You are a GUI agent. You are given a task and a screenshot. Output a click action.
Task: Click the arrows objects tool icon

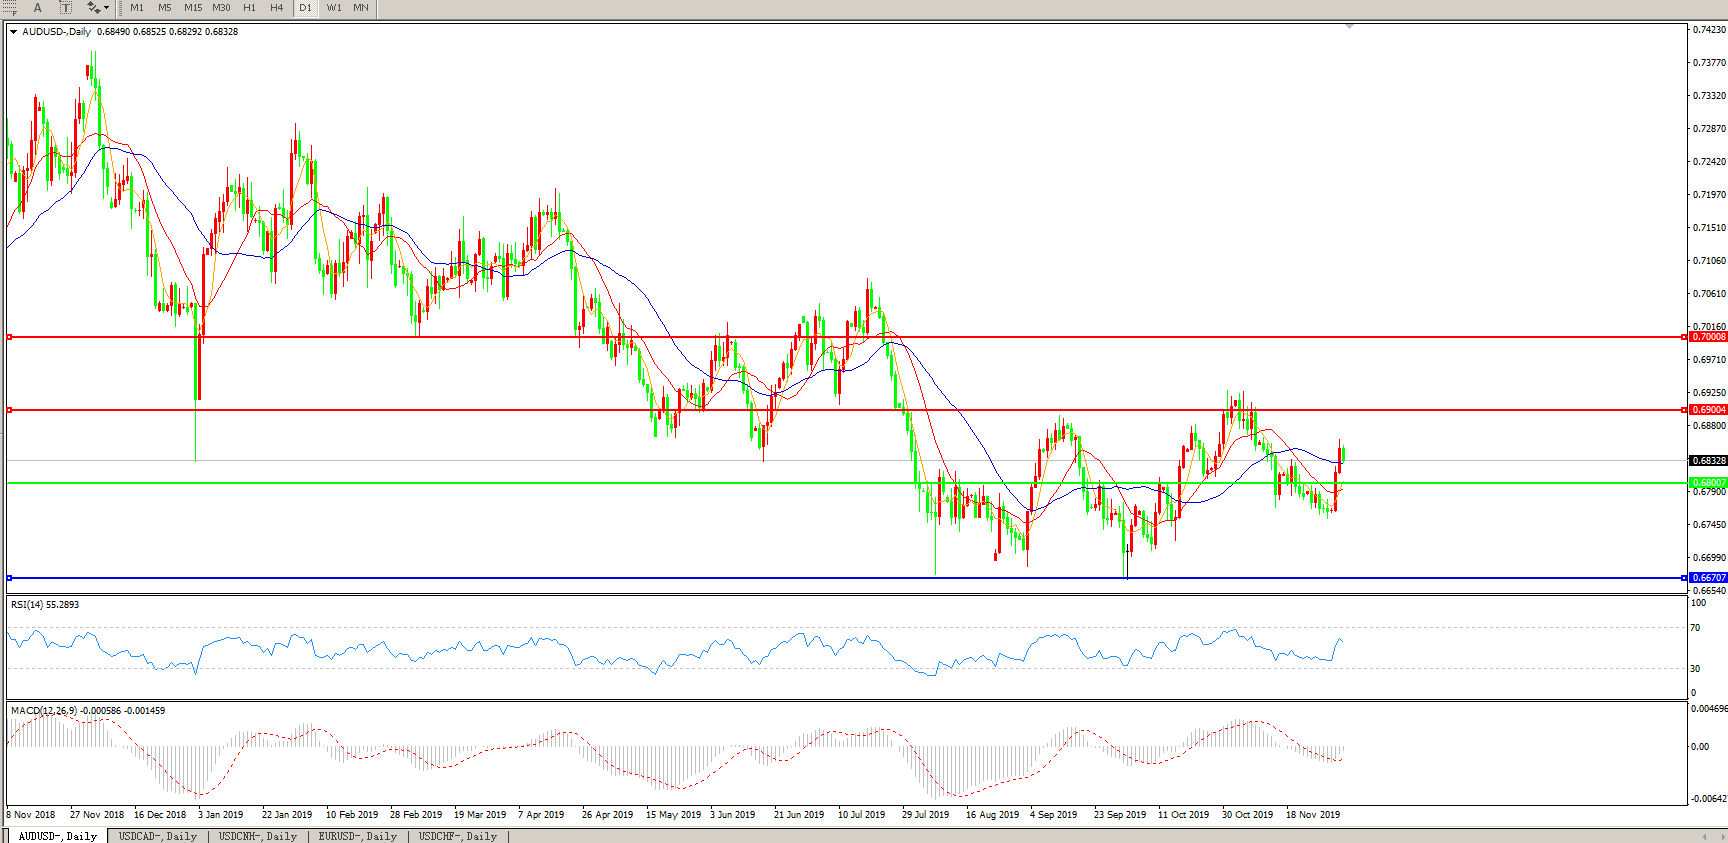(93, 8)
